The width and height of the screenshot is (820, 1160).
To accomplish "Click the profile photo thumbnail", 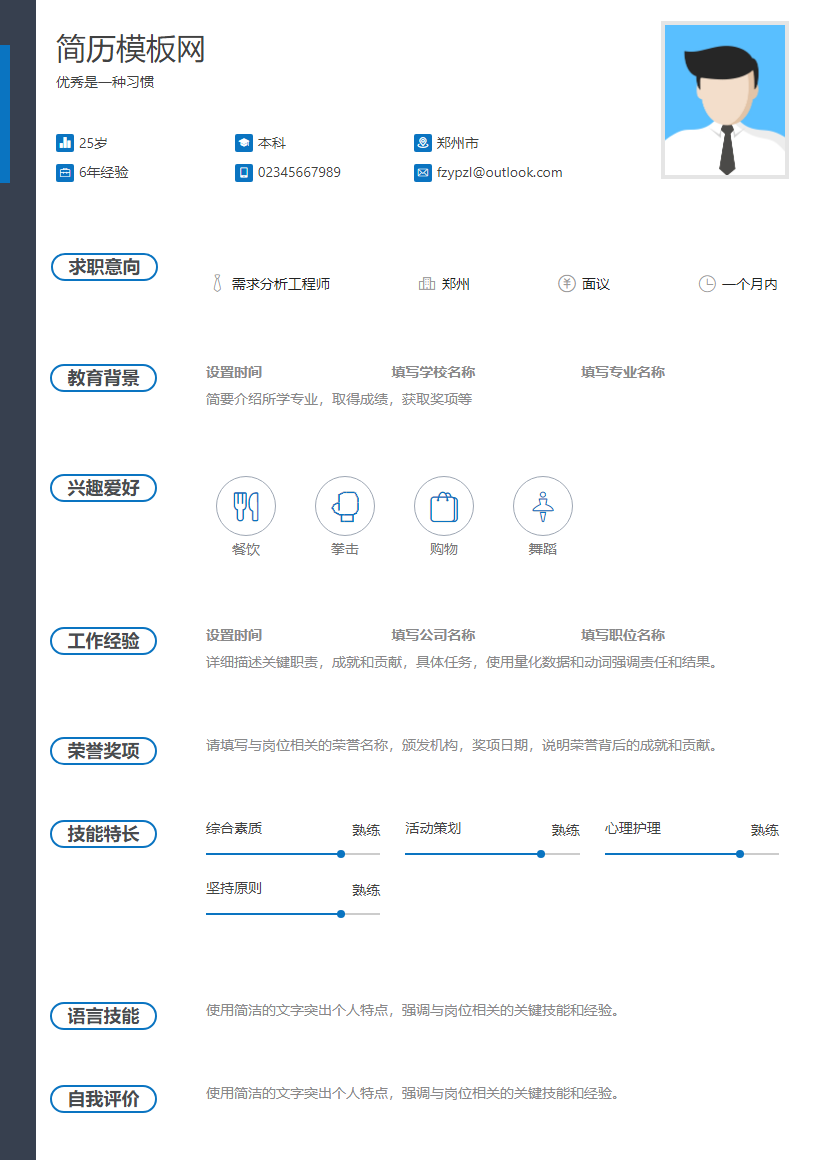I will click(724, 100).
